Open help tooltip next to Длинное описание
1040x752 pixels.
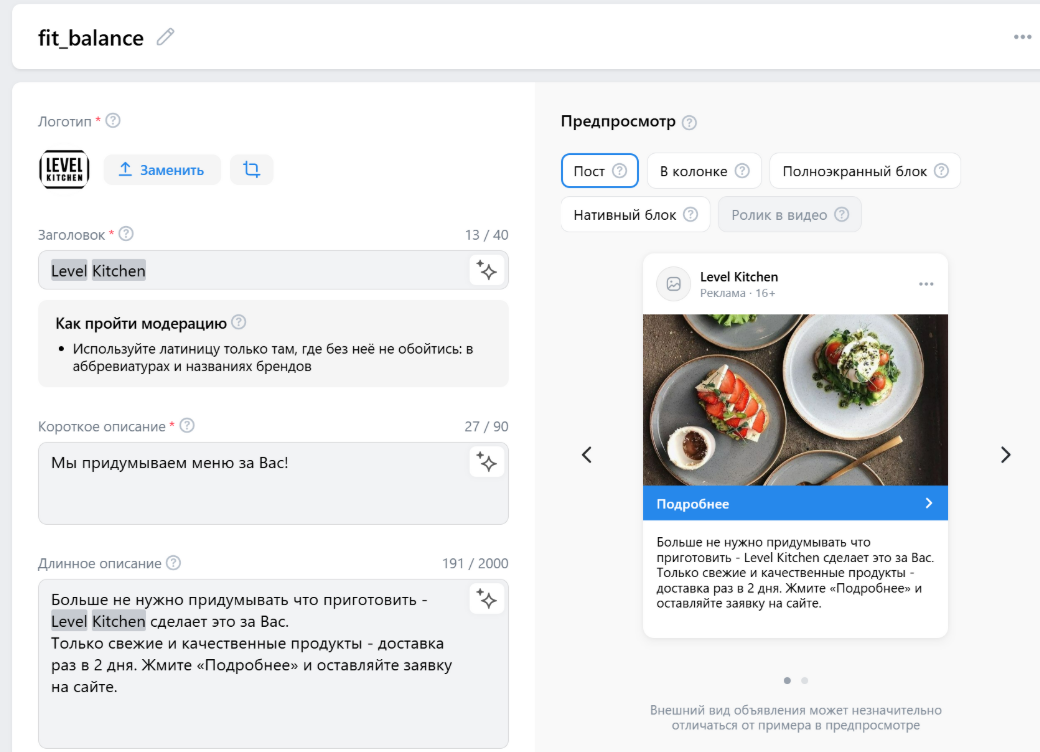[x=173, y=563]
